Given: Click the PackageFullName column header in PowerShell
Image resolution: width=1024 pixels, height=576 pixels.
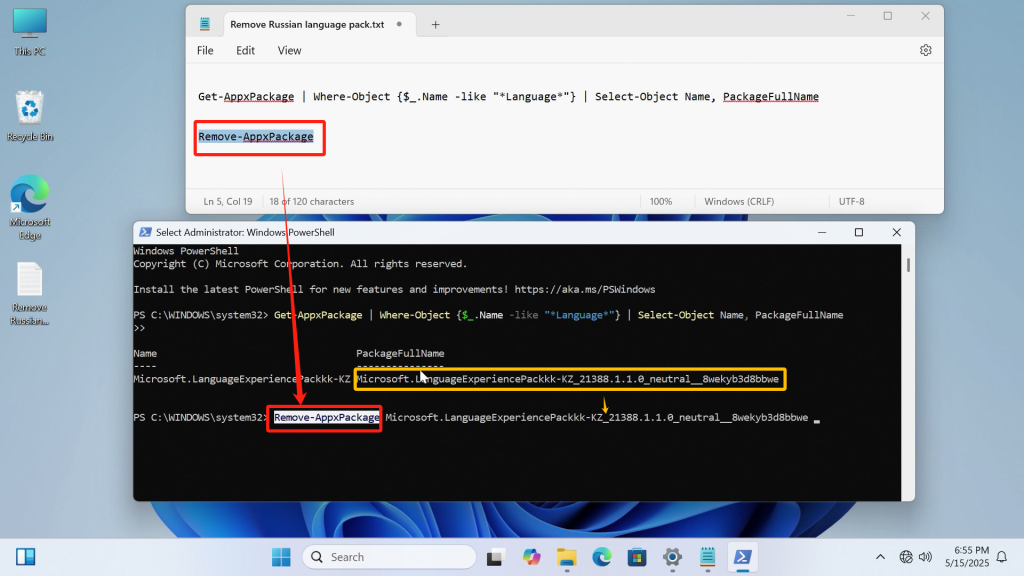Looking at the screenshot, I should (400, 353).
